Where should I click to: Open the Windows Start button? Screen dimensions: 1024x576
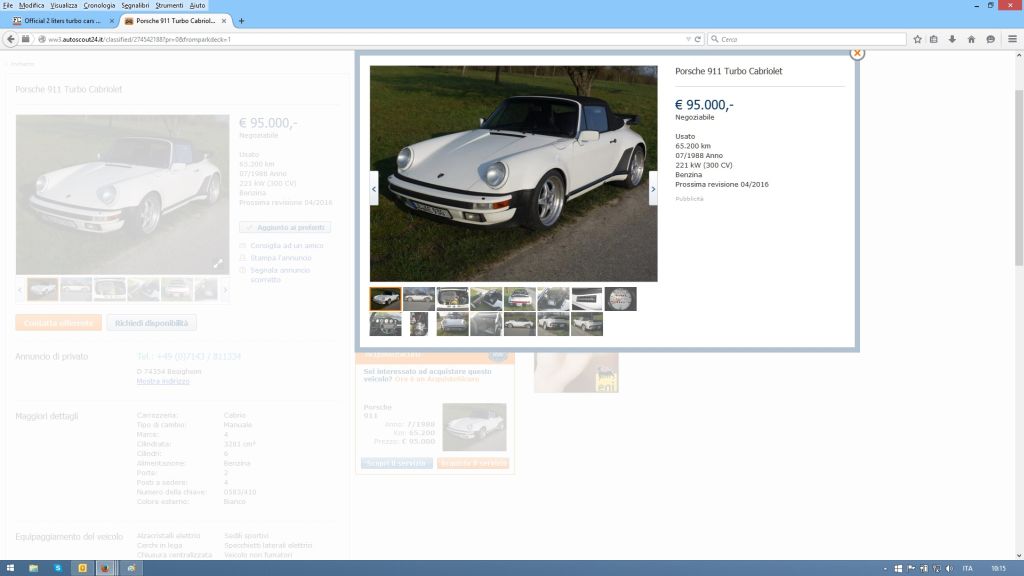tap(10, 568)
